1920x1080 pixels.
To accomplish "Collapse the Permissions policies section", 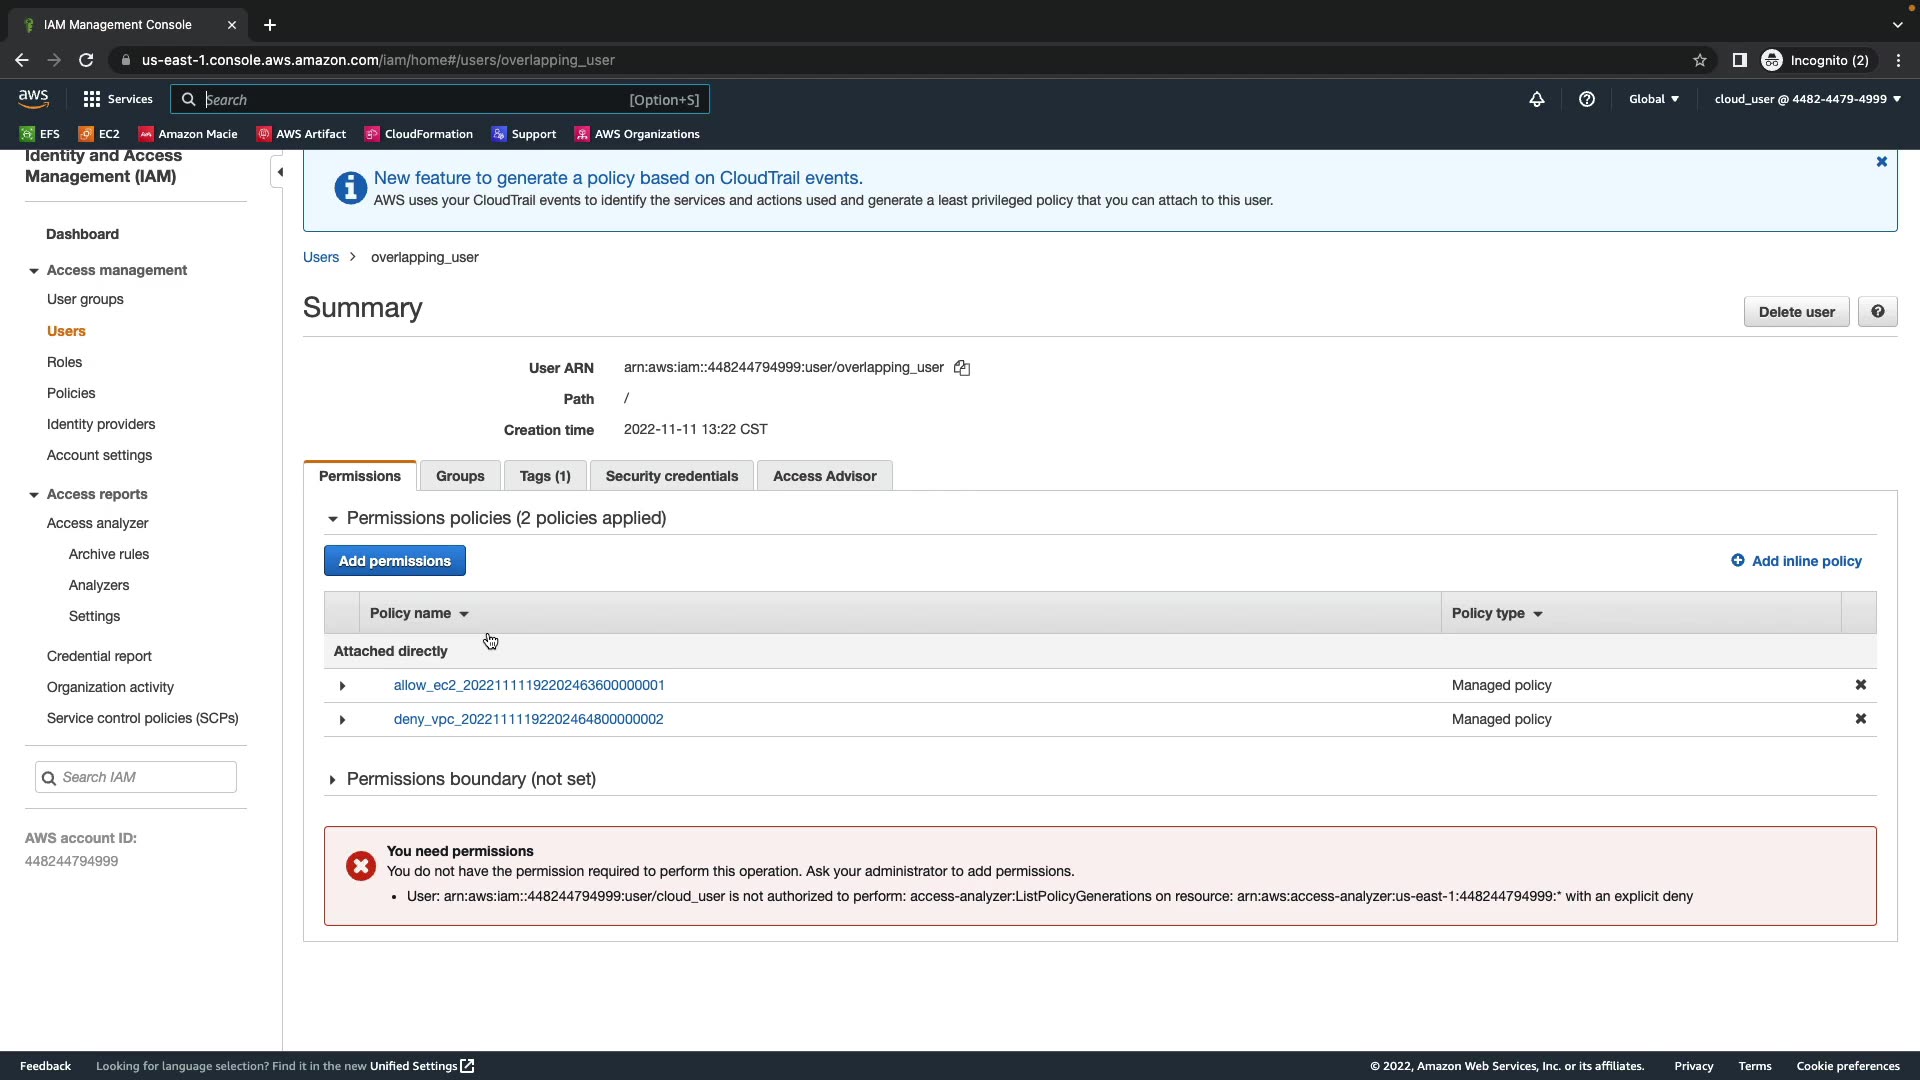I will (x=333, y=519).
